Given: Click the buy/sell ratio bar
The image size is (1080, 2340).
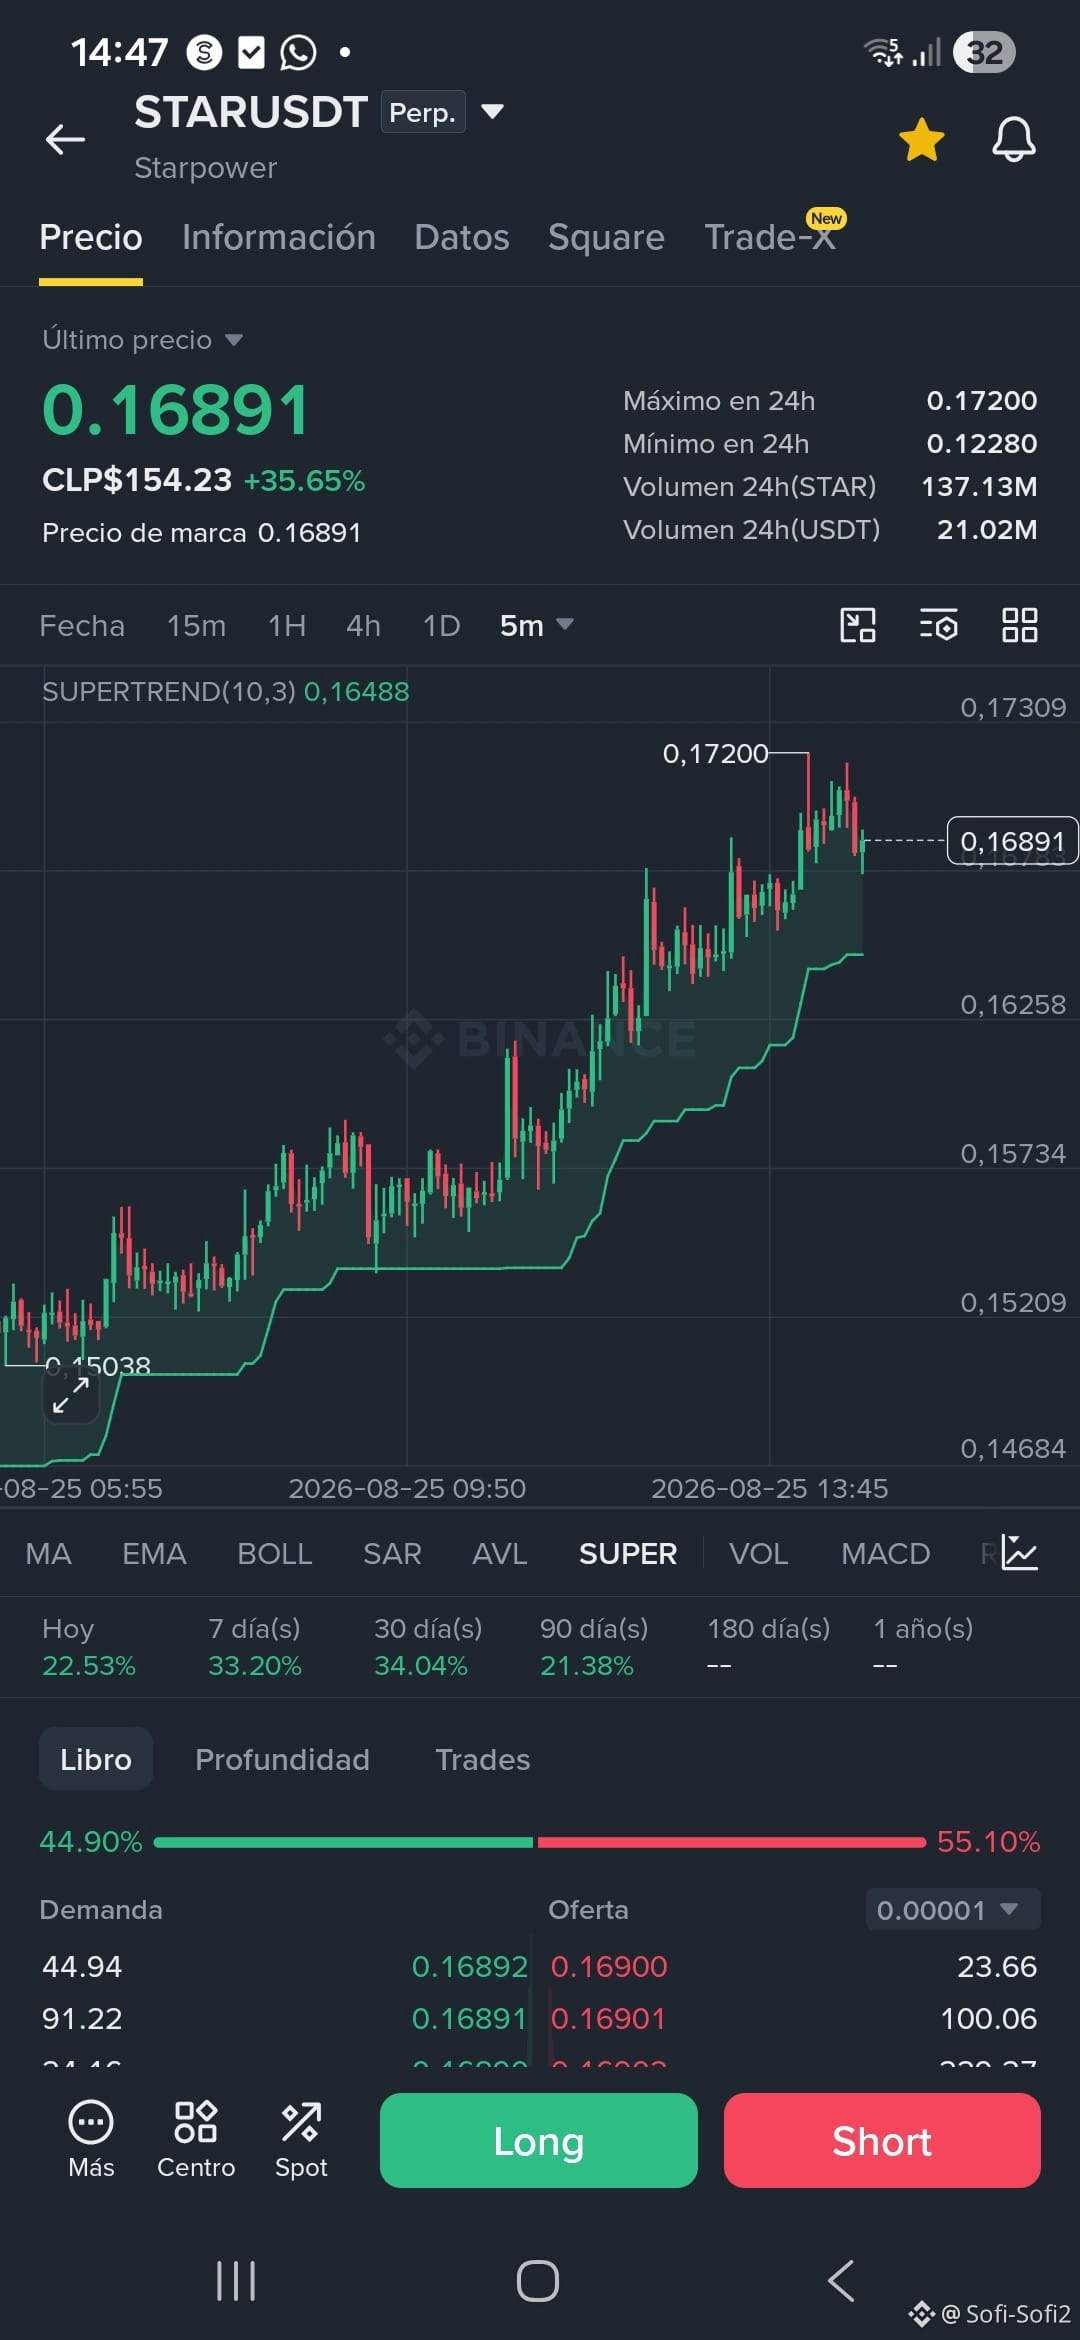Looking at the screenshot, I should pos(540,1842).
